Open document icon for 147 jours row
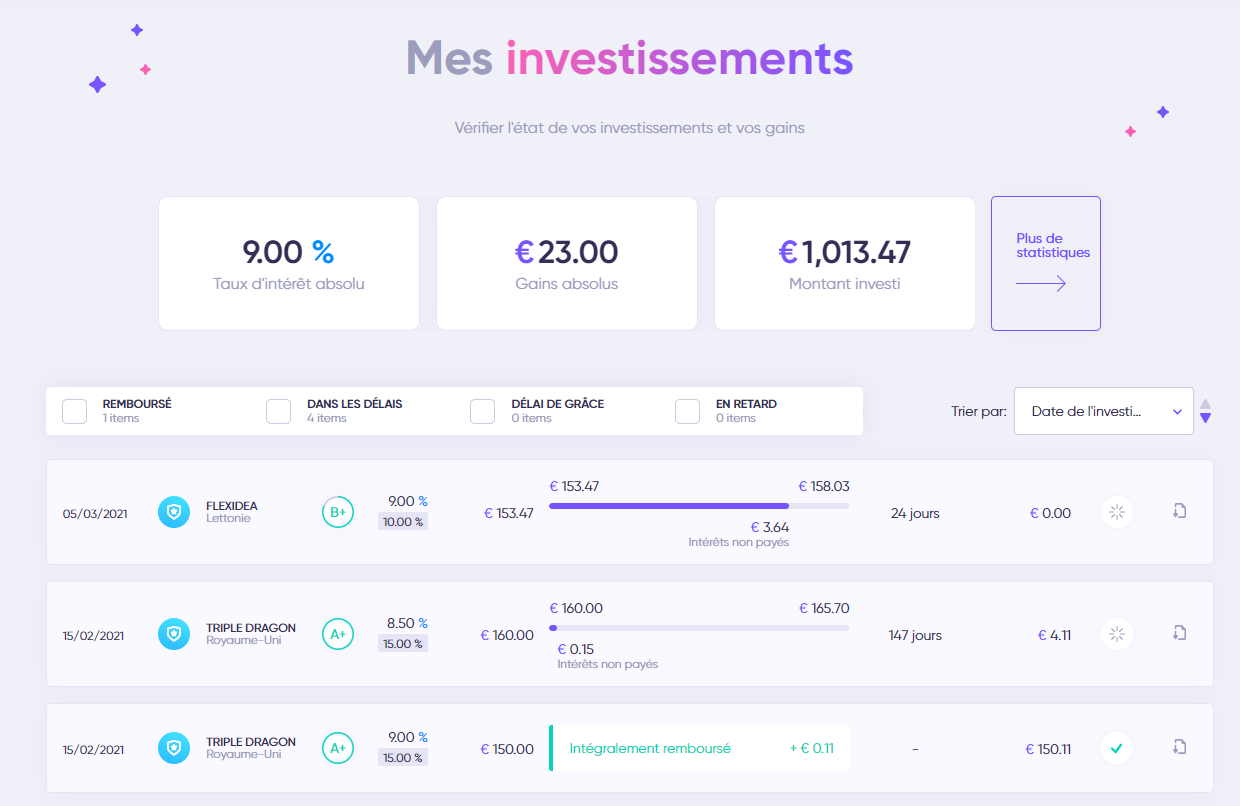 click(1179, 633)
